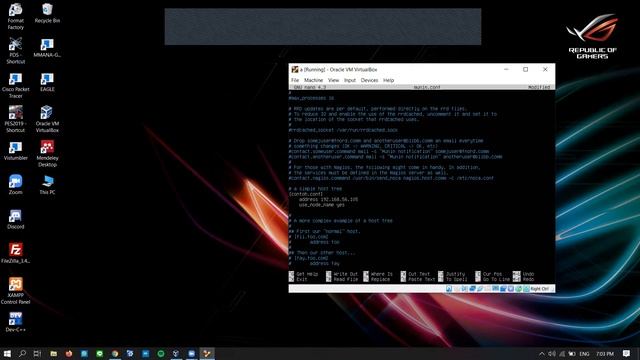The image size is (640, 360).
Task: Open the Devices menu in VirtualBox
Action: (x=369, y=80)
